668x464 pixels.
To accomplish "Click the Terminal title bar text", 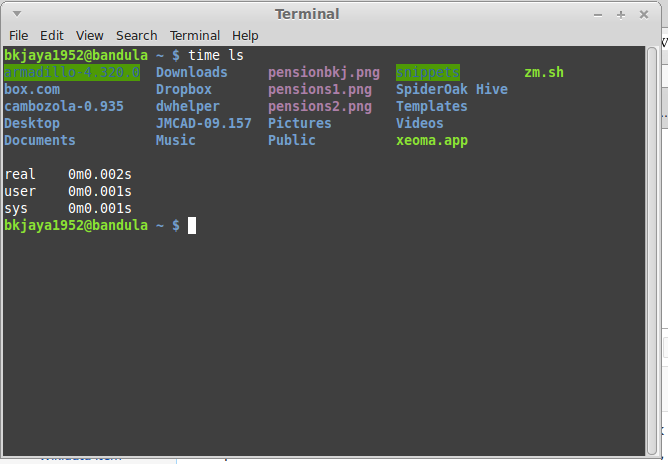I will [x=307, y=14].
